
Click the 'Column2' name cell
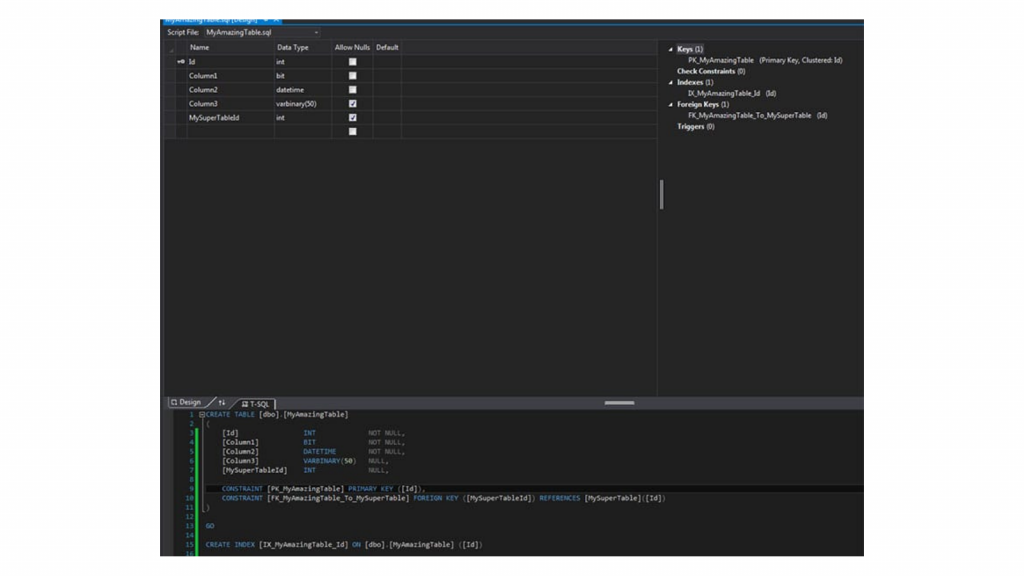point(231,89)
